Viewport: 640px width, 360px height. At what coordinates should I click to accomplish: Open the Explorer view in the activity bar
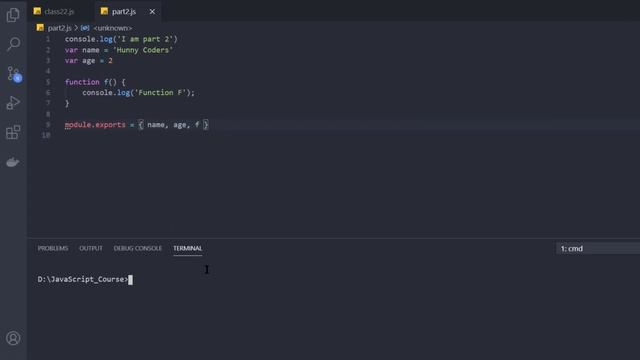click(x=13, y=15)
